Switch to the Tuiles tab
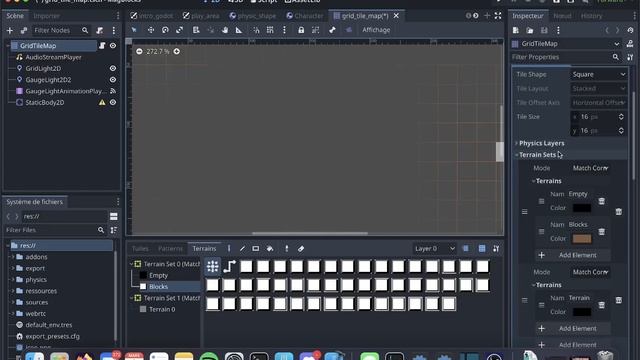The width and height of the screenshot is (640, 360). tap(140, 248)
